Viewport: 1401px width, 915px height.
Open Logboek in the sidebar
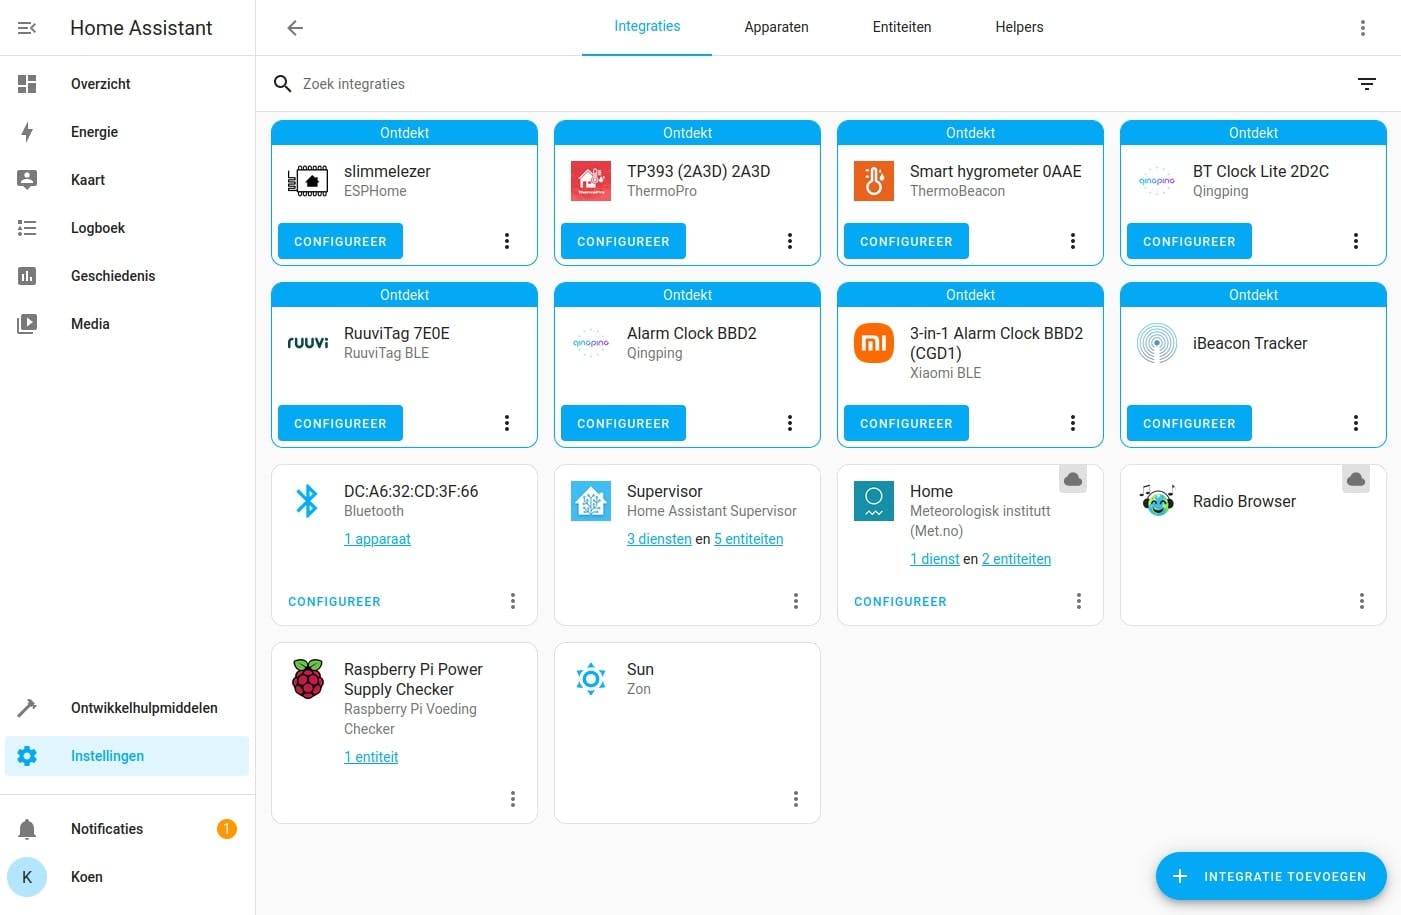127,228
